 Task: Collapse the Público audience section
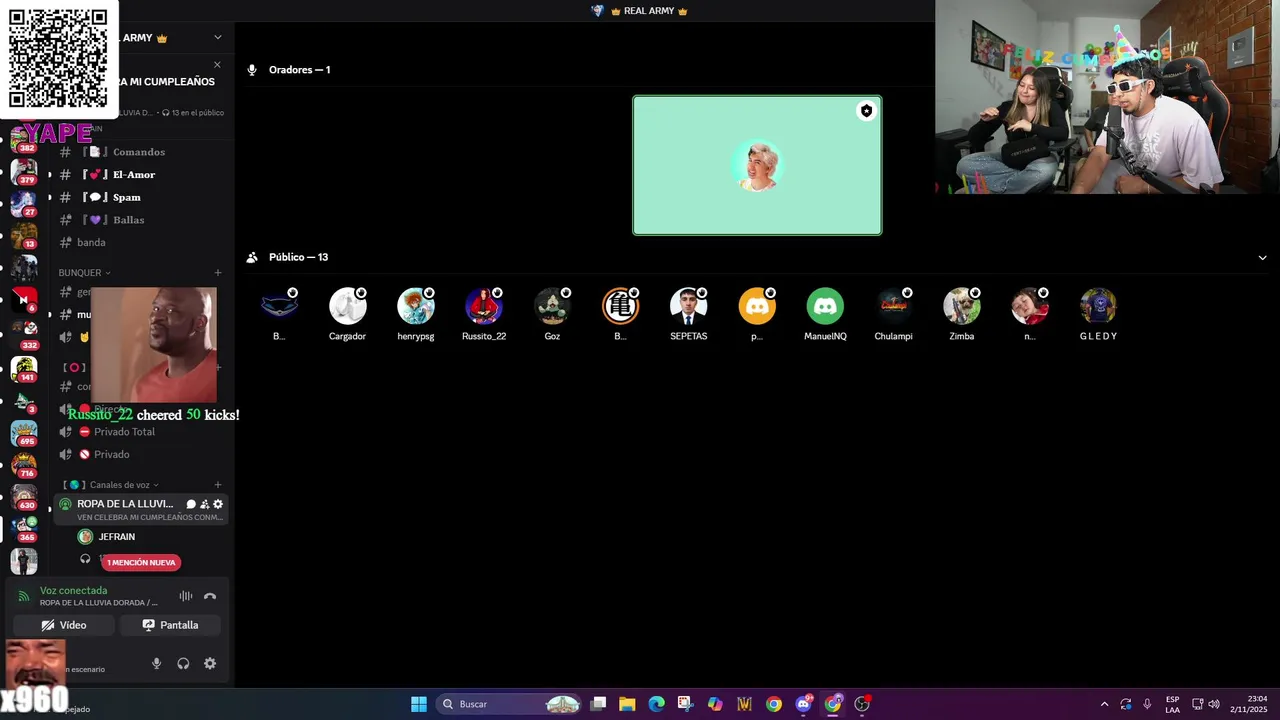click(1262, 257)
